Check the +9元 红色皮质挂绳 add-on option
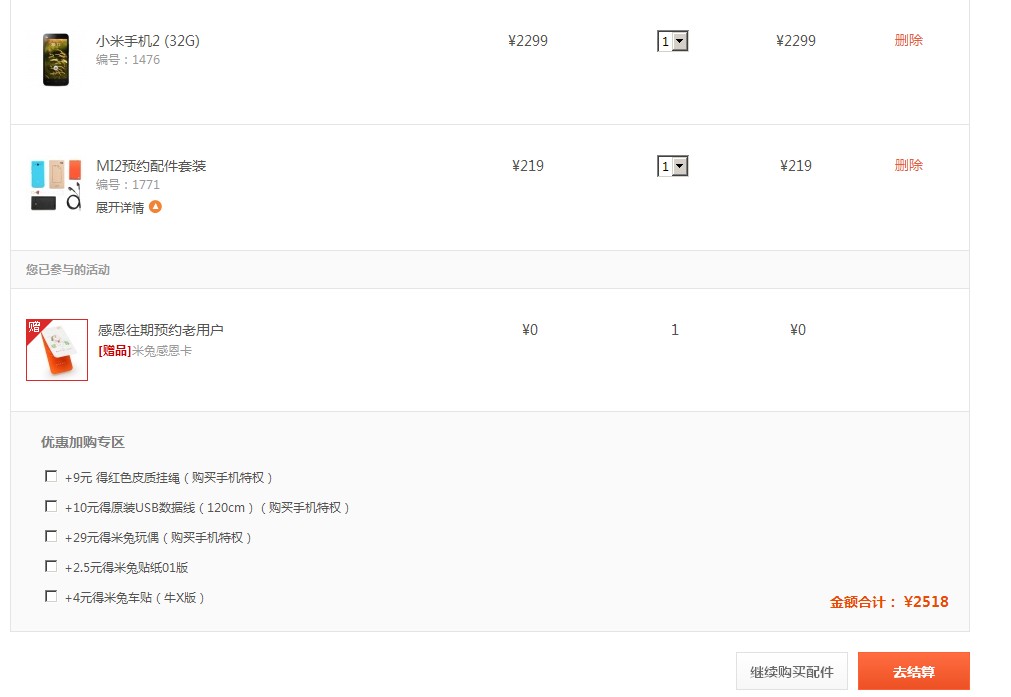 [51, 476]
